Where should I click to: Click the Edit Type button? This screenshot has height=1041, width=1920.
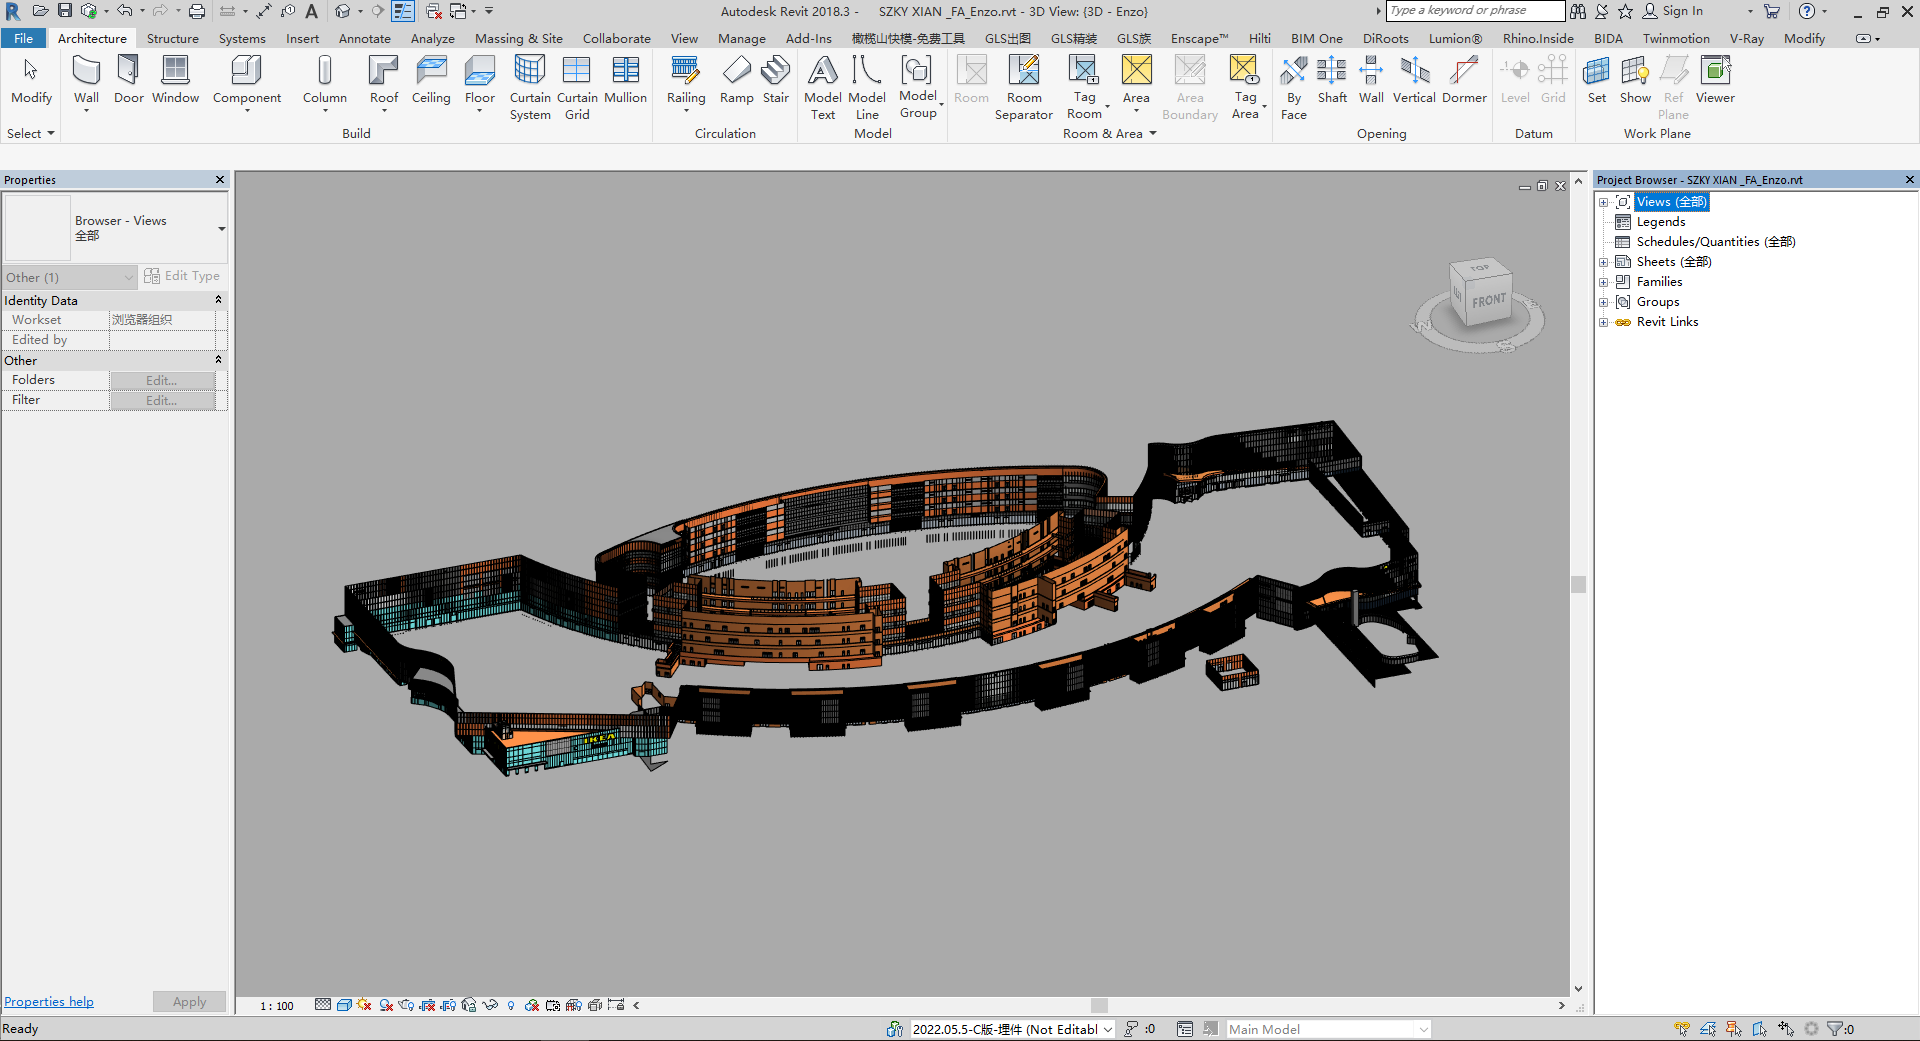coord(182,276)
